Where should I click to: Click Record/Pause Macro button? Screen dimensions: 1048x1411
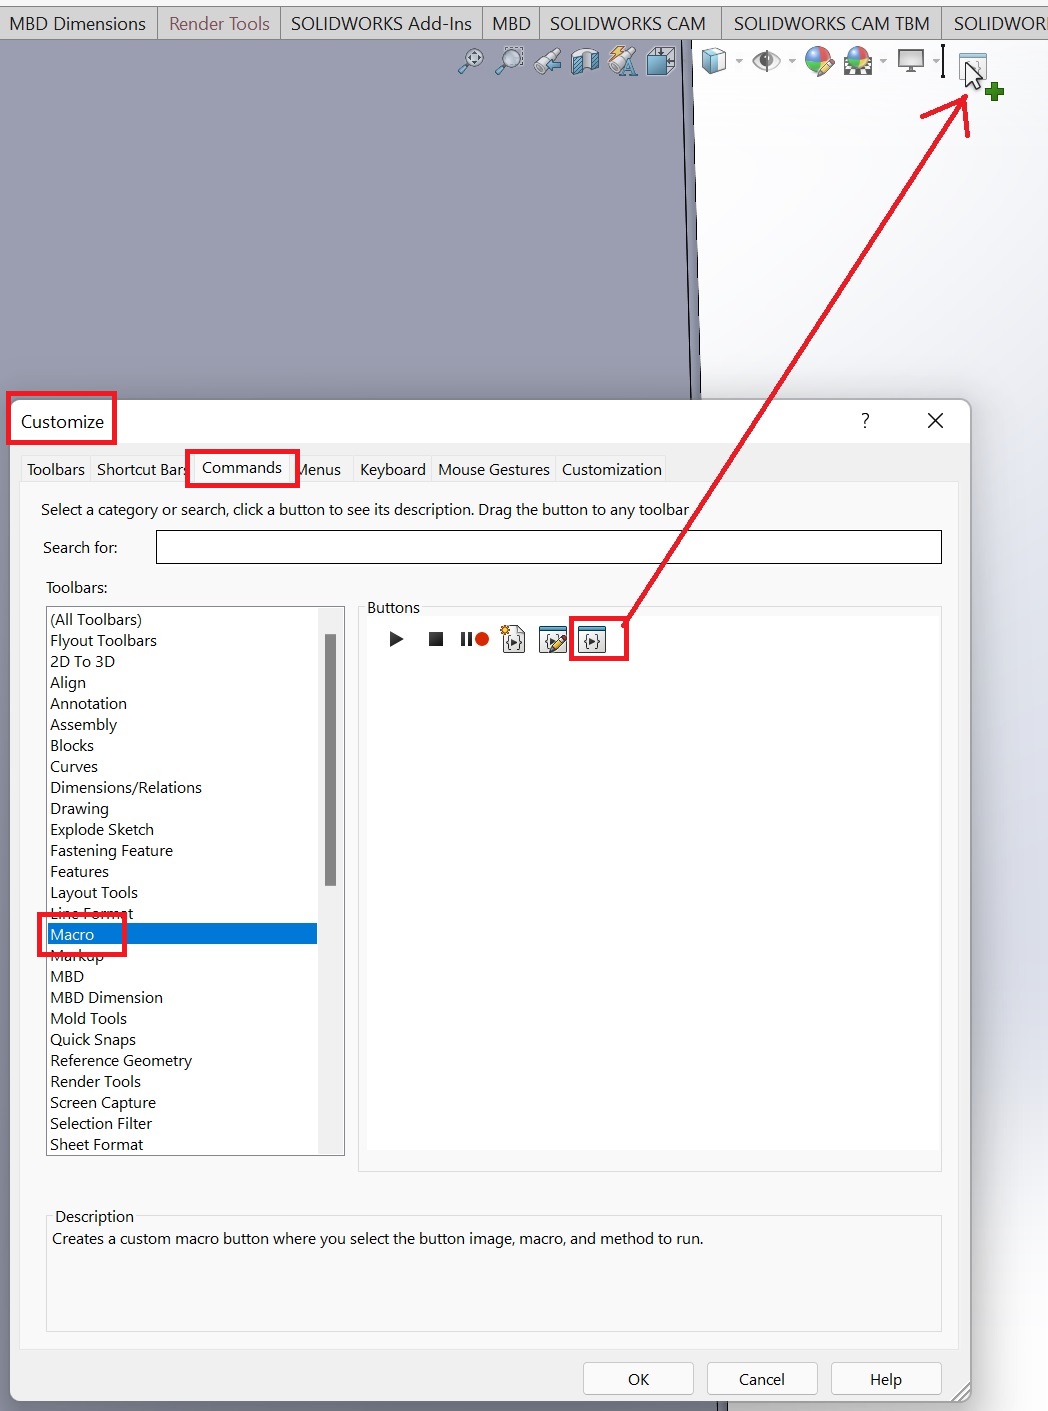[474, 639]
